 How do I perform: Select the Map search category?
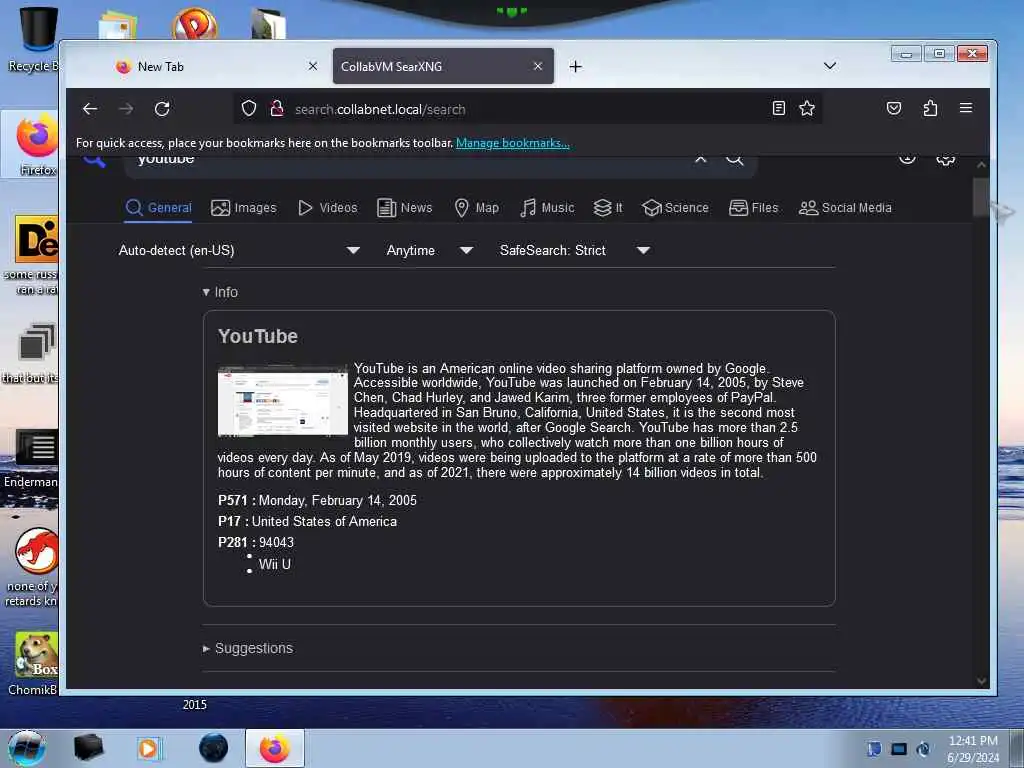(x=477, y=208)
